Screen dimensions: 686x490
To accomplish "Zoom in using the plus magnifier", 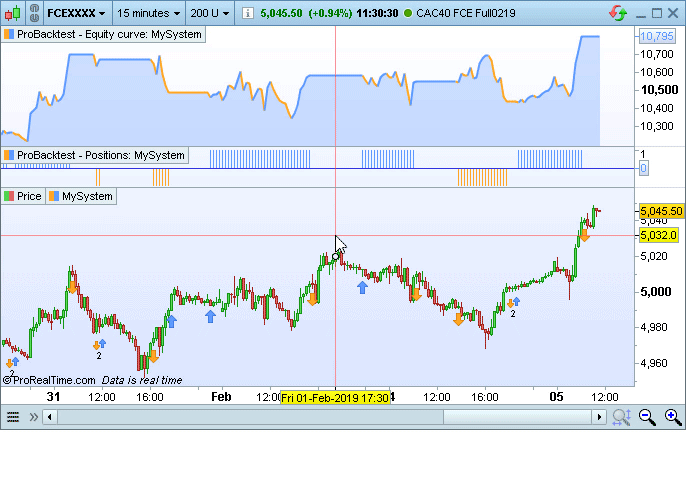I will (672, 417).
